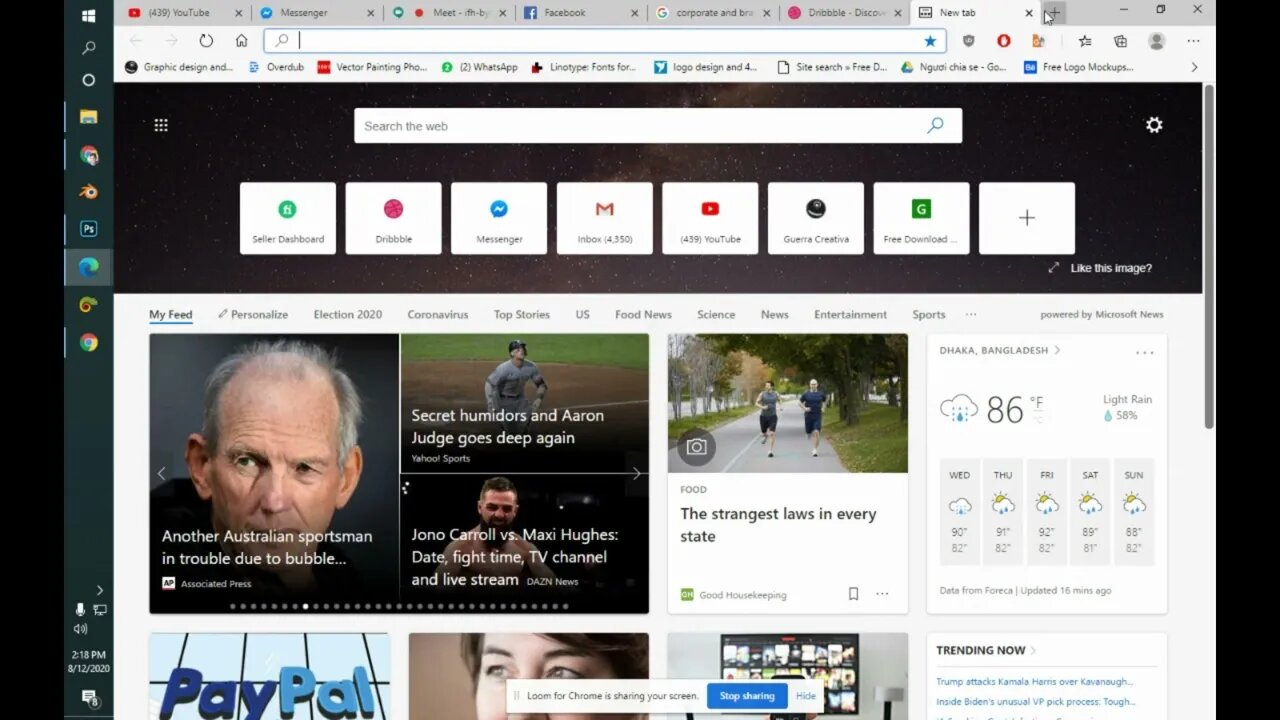
Task: Open Graphic design bookmark
Action: [x=179, y=67]
